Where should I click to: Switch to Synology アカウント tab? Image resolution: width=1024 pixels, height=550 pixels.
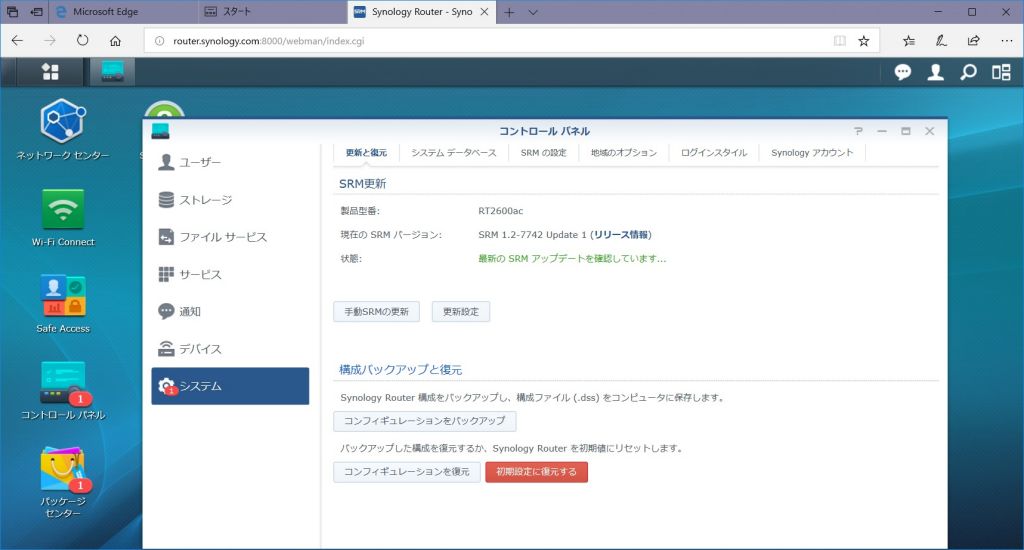(x=812, y=153)
